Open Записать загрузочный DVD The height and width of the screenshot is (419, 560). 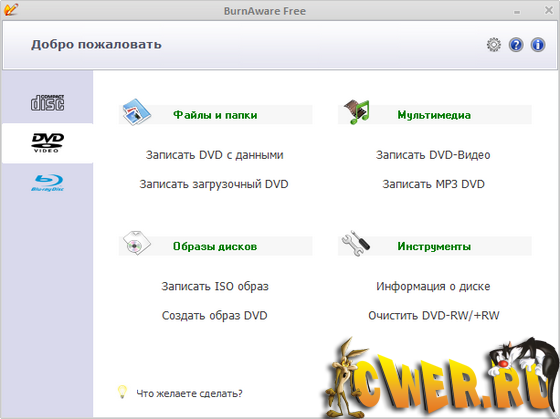coord(214,184)
